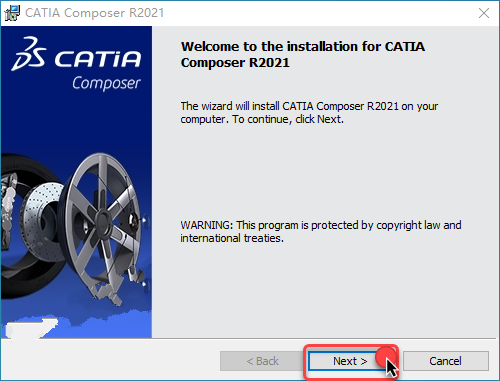Click the 'Welcome to the installation for CATIA' heading
This screenshot has width=500, height=381.
point(303,54)
